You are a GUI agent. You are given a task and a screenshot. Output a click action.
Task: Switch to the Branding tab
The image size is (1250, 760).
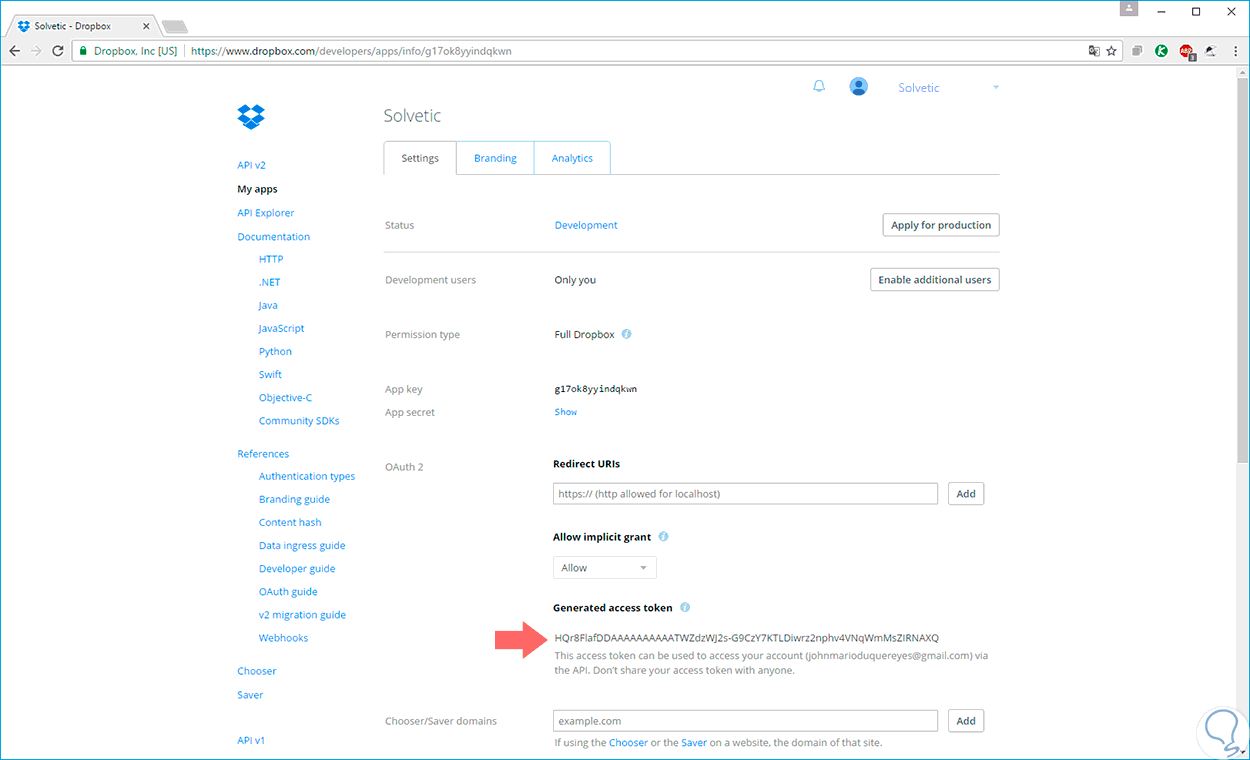(495, 158)
